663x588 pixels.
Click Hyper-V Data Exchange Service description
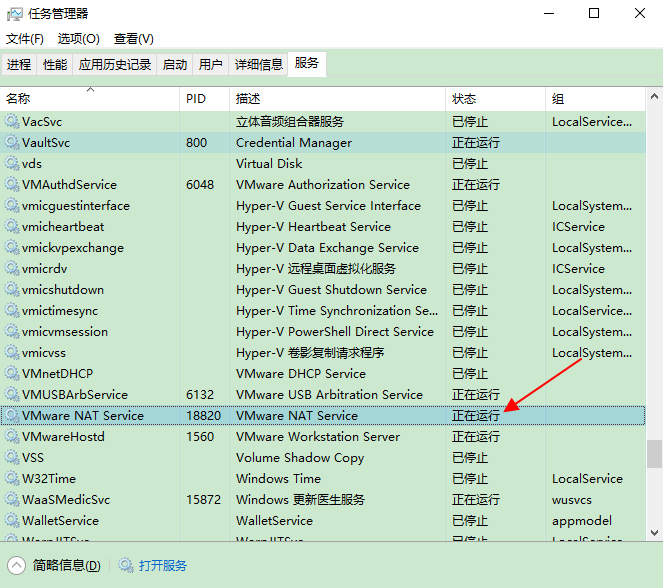pyautogui.click(x=327, y=248)
